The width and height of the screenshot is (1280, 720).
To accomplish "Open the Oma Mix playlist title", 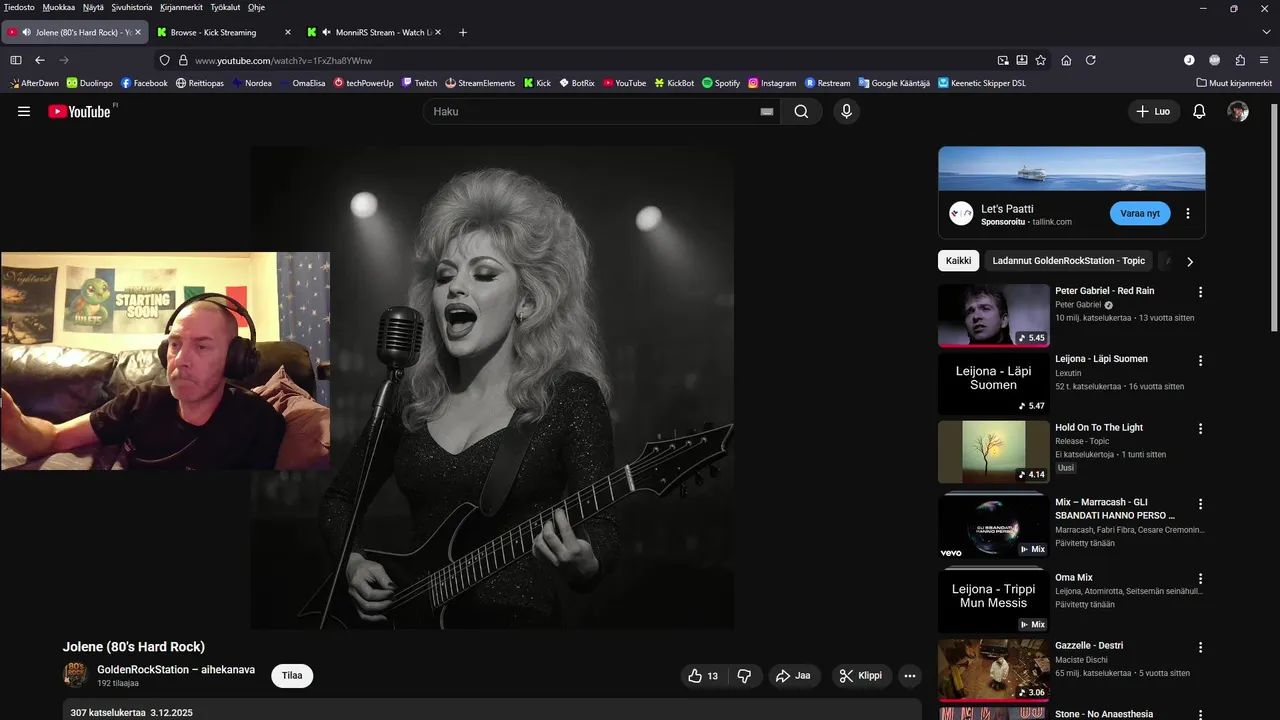I will click(x=1074, y=578).
